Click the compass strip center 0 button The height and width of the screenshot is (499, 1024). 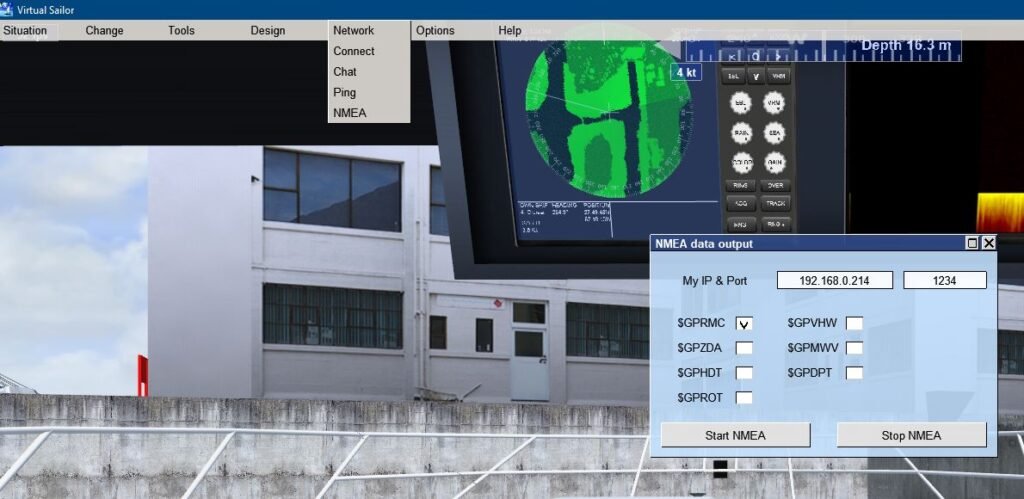(x=756, y=56)
